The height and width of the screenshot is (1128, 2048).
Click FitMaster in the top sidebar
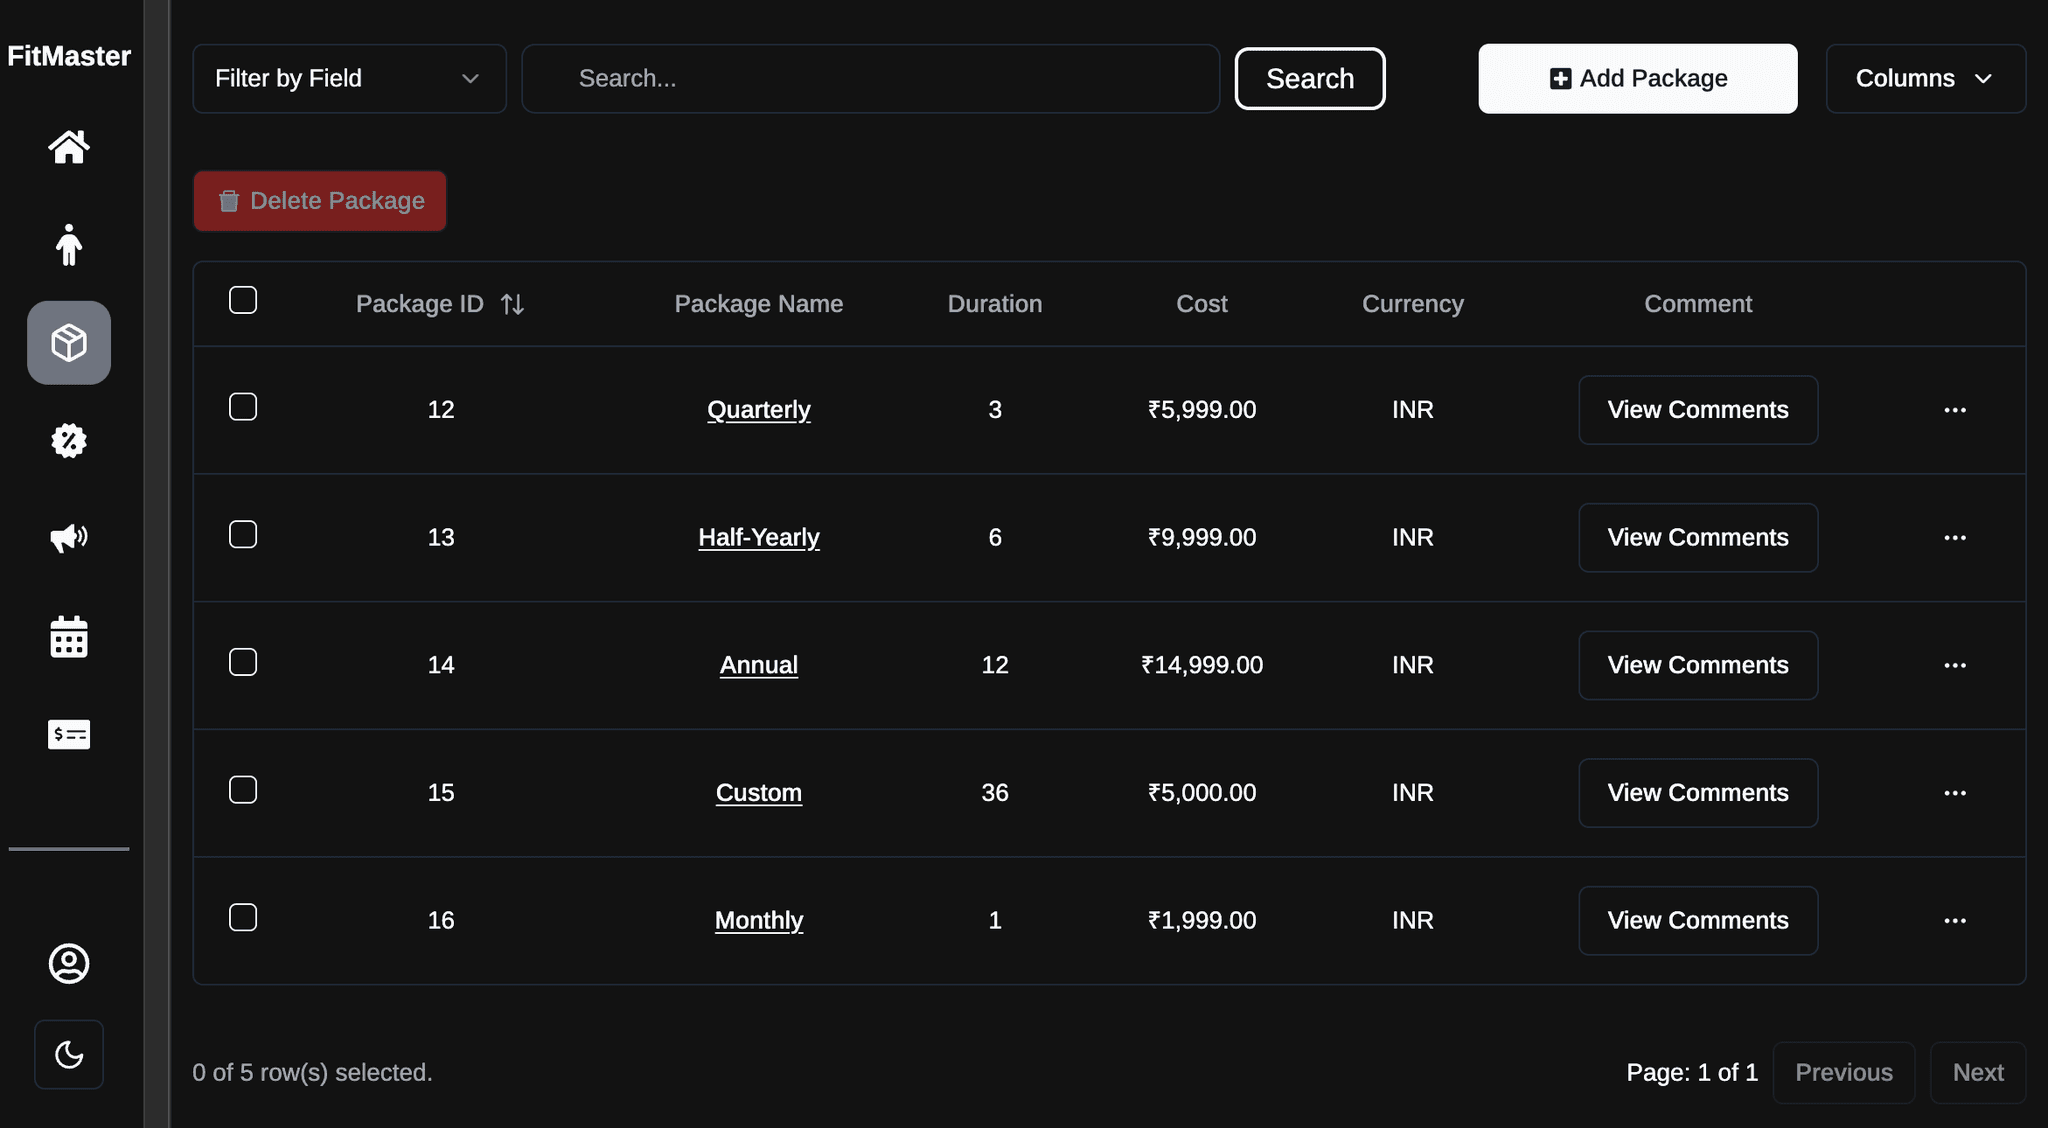[68, 56]
